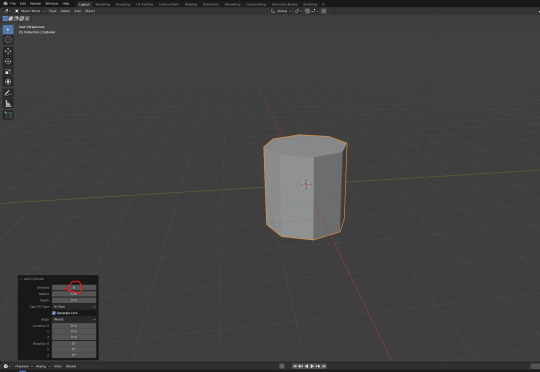Switch to the Modeling workspace tab
The width and height of the screenshot is (540, 372).
(102, 4)
